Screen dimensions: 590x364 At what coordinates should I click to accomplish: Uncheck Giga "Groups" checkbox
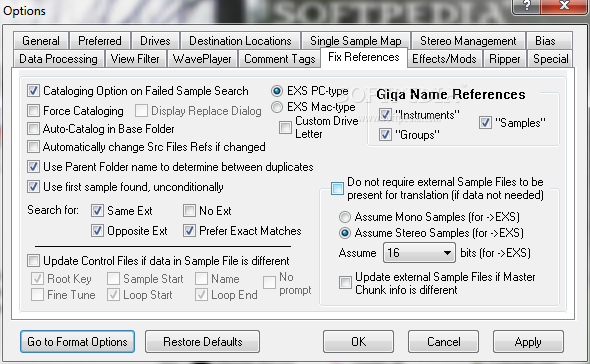tap(385, 134)
